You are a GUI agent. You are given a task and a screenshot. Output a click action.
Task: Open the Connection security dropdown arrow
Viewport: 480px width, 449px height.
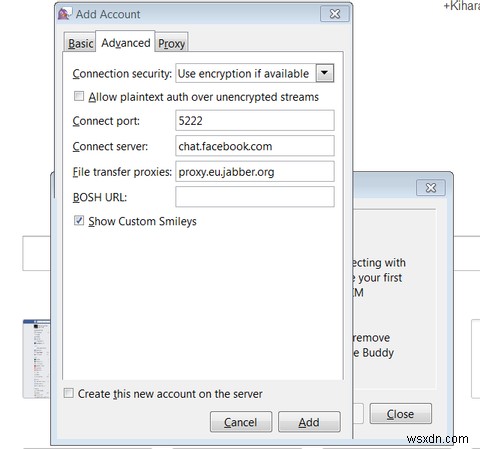coord(325,73)
